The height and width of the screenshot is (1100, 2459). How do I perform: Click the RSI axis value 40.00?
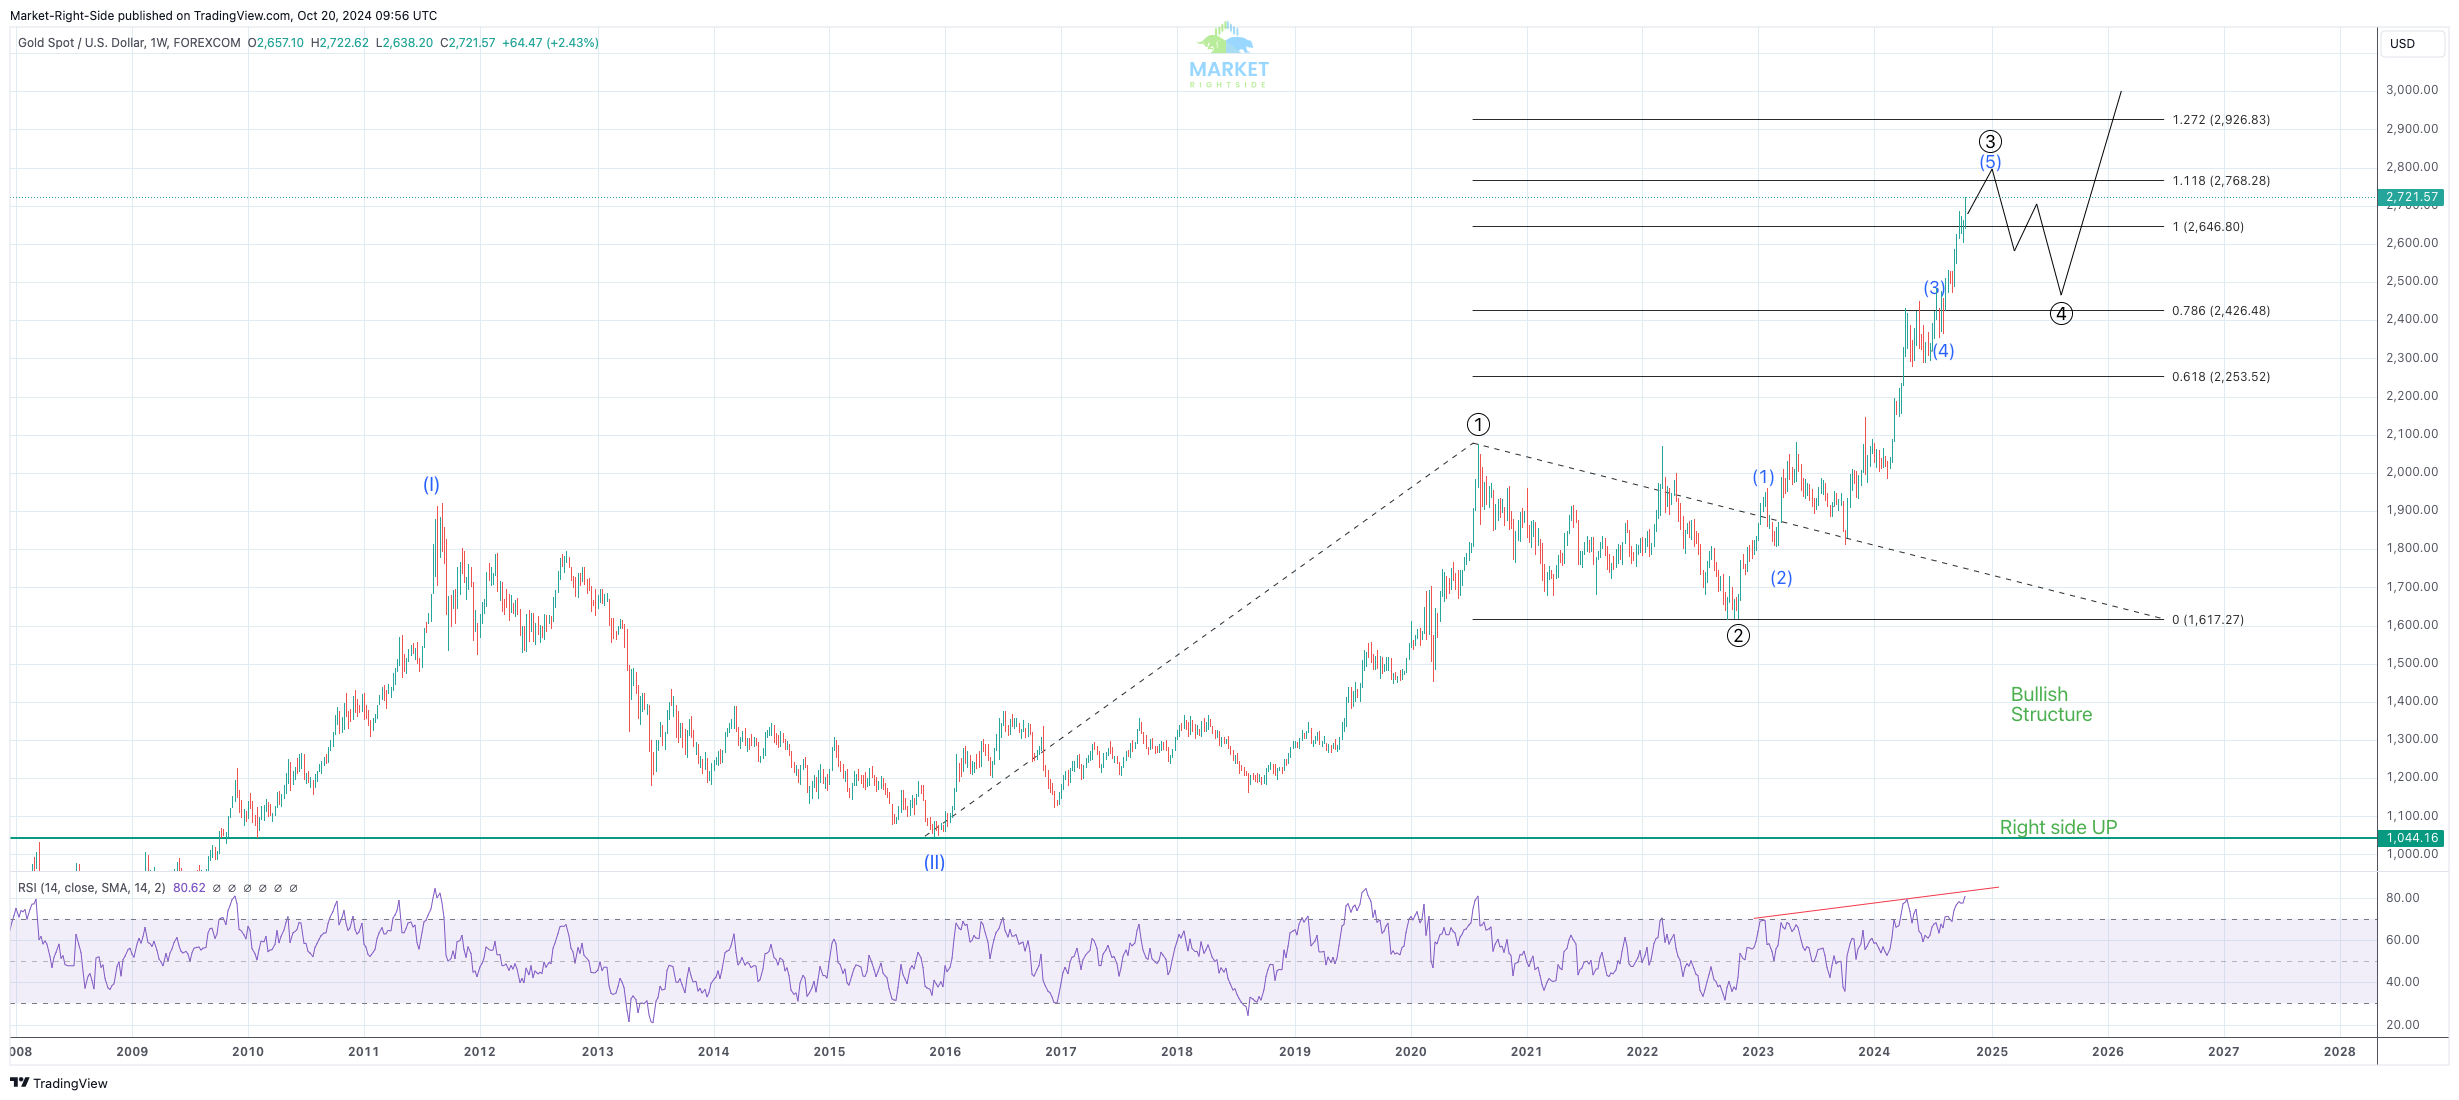[x=2402, y=982]
